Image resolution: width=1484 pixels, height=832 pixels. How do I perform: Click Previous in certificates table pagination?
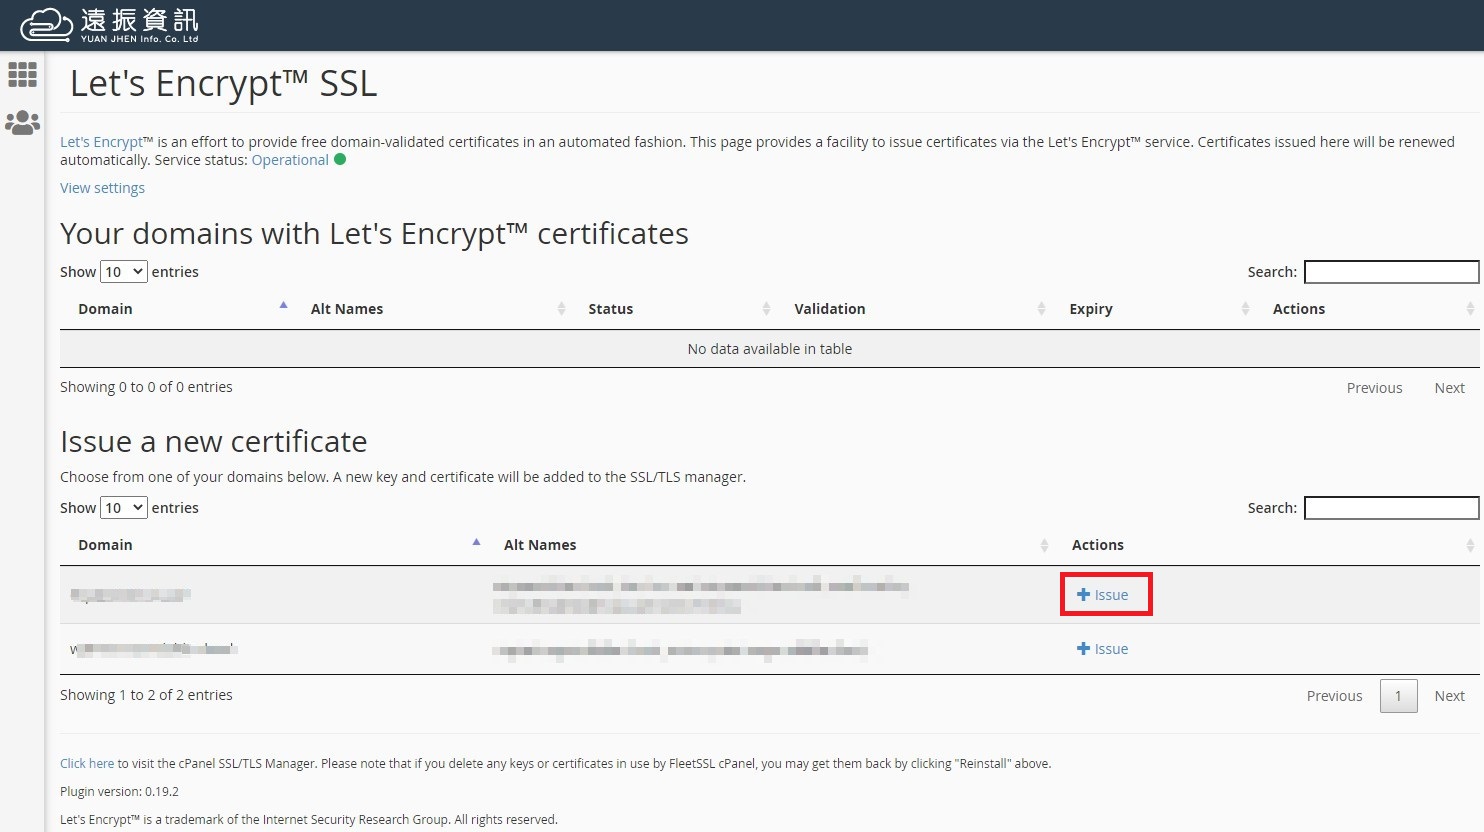1374,388
